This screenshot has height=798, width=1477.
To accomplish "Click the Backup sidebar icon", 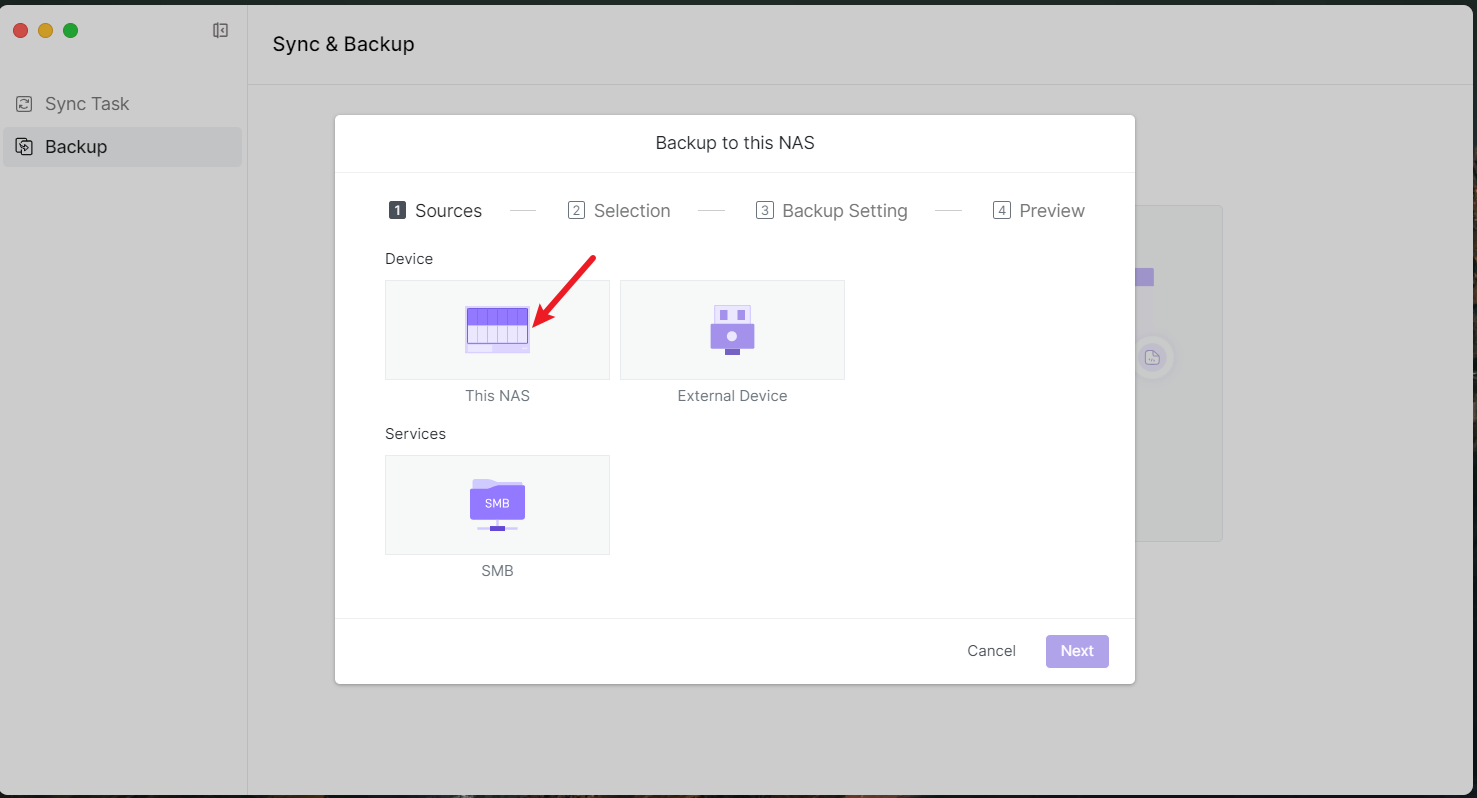I will (24, 147).
